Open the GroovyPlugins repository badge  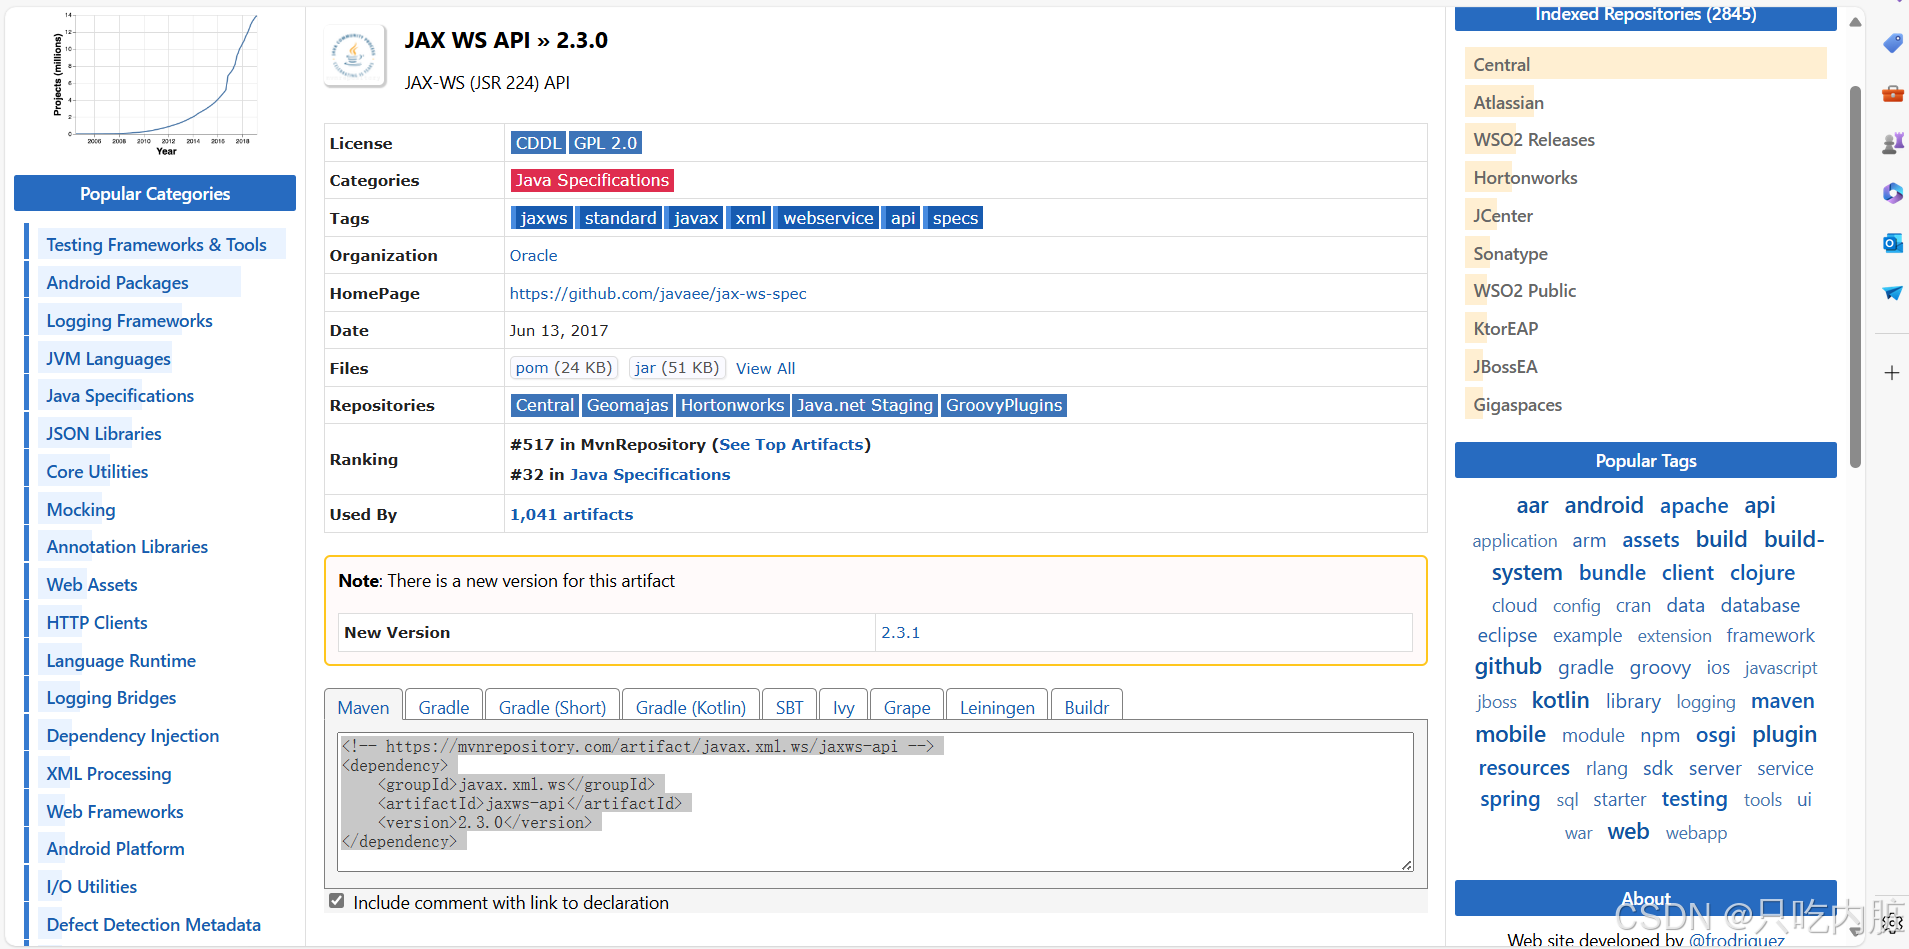(x=1004, y=405)
